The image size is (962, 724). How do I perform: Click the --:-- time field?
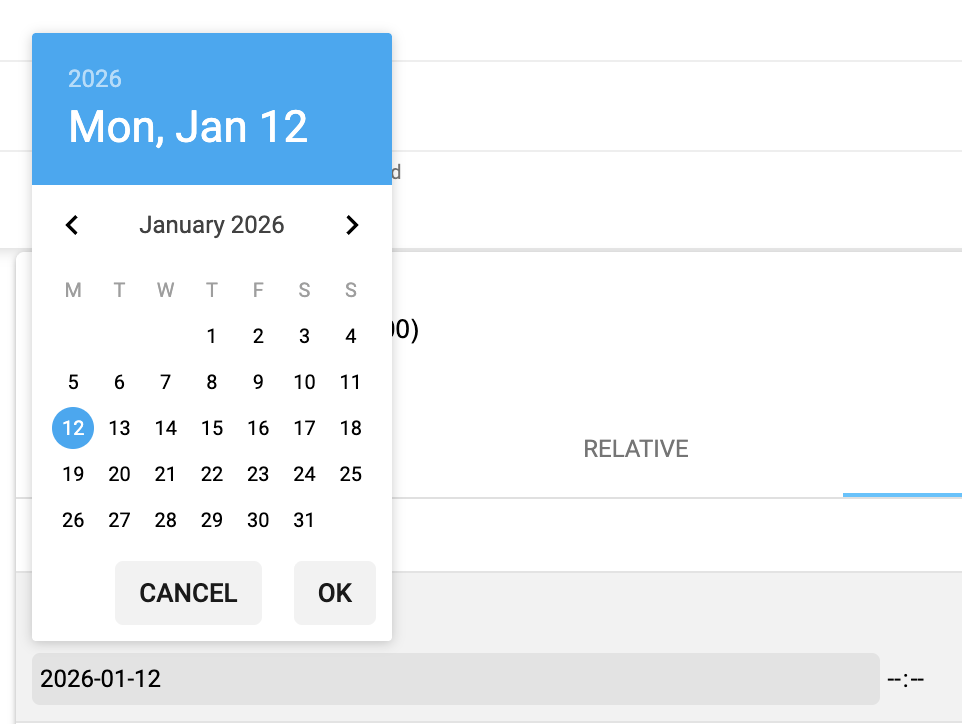coord(906,679)
